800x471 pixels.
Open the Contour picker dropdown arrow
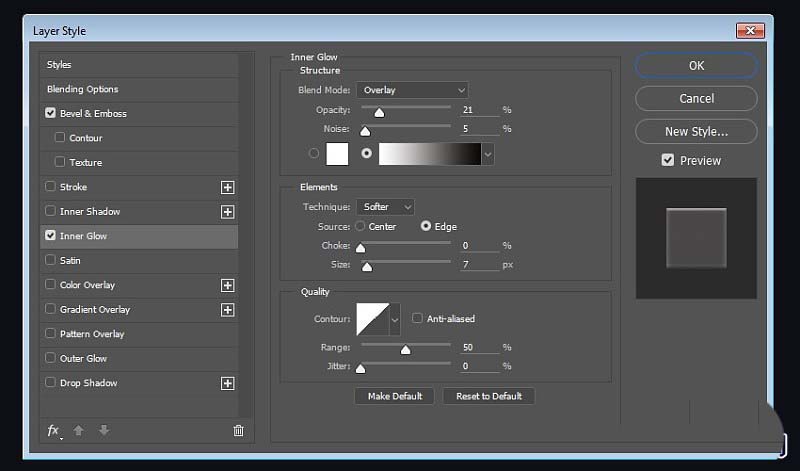(395, 319)
